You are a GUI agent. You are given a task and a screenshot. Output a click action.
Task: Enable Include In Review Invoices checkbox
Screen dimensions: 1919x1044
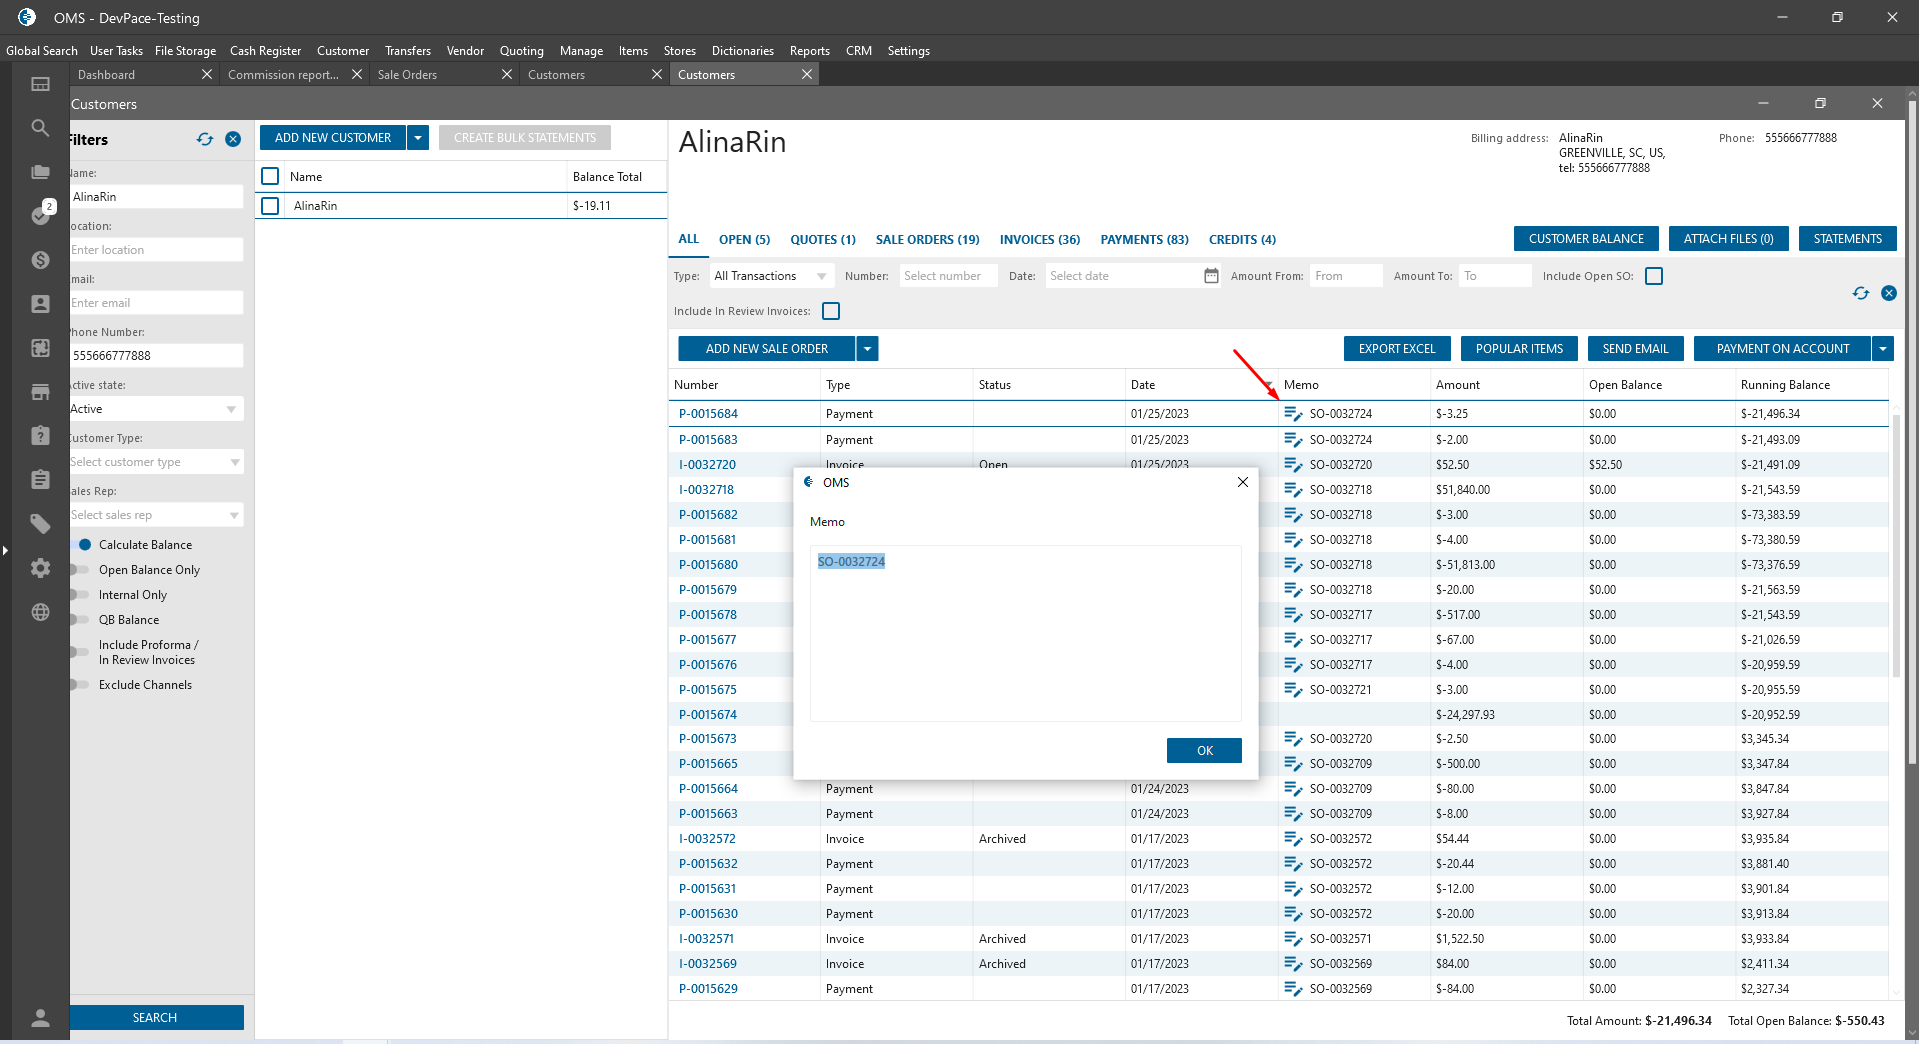pos(831,311)
